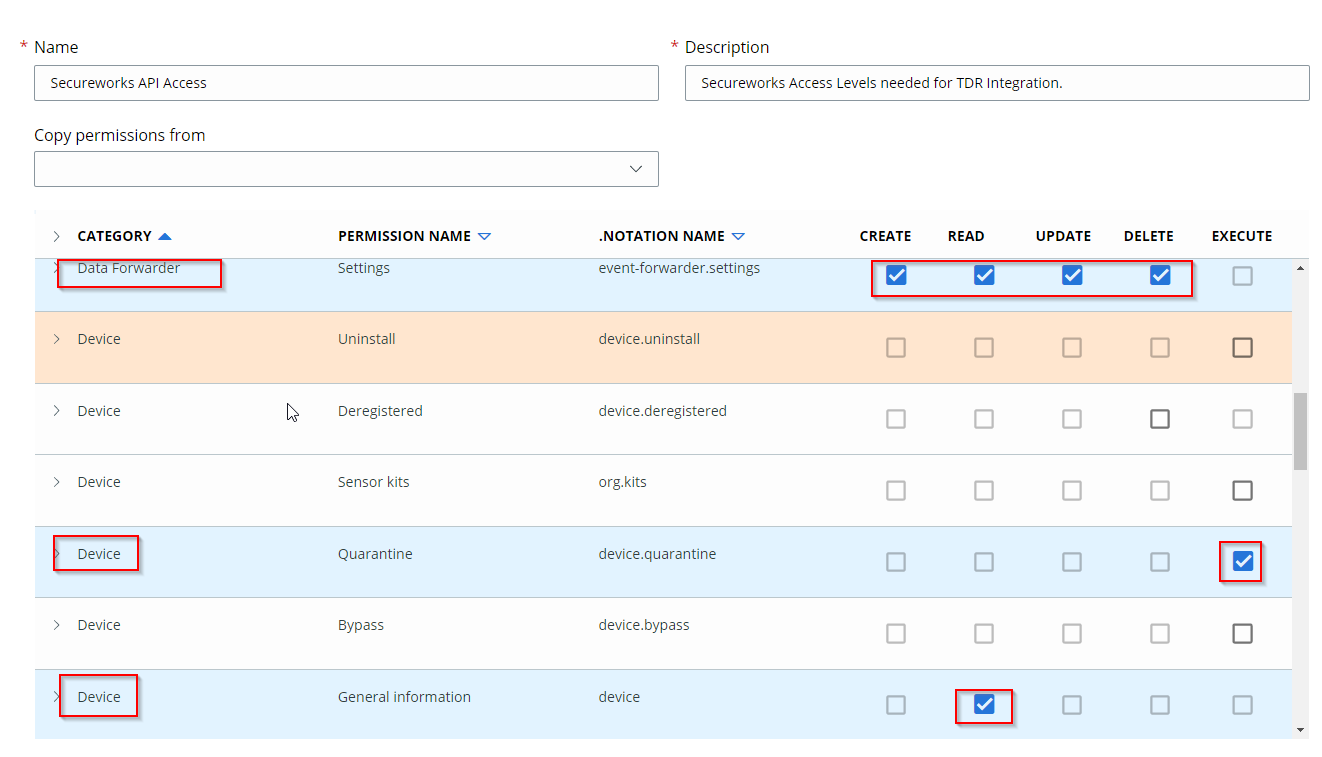Click the Name input field

346,83
